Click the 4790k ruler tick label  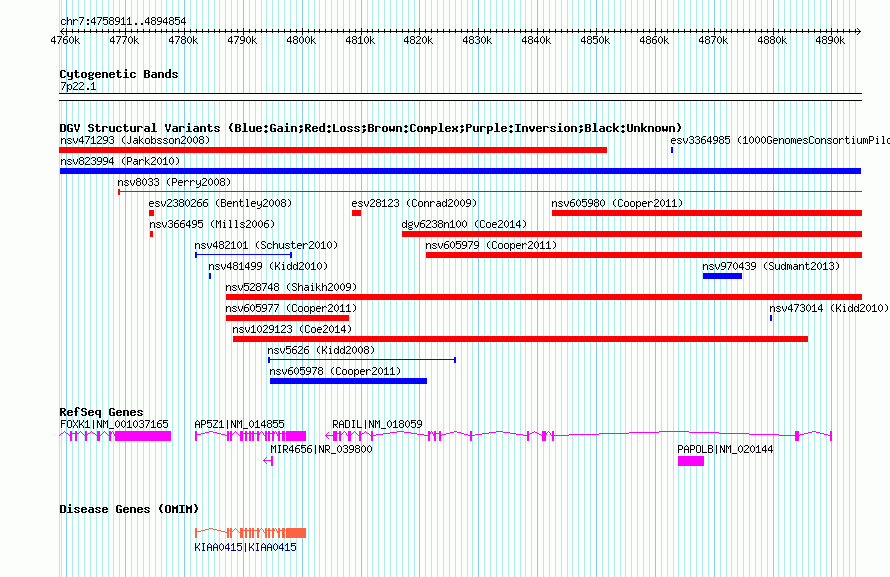242,41
